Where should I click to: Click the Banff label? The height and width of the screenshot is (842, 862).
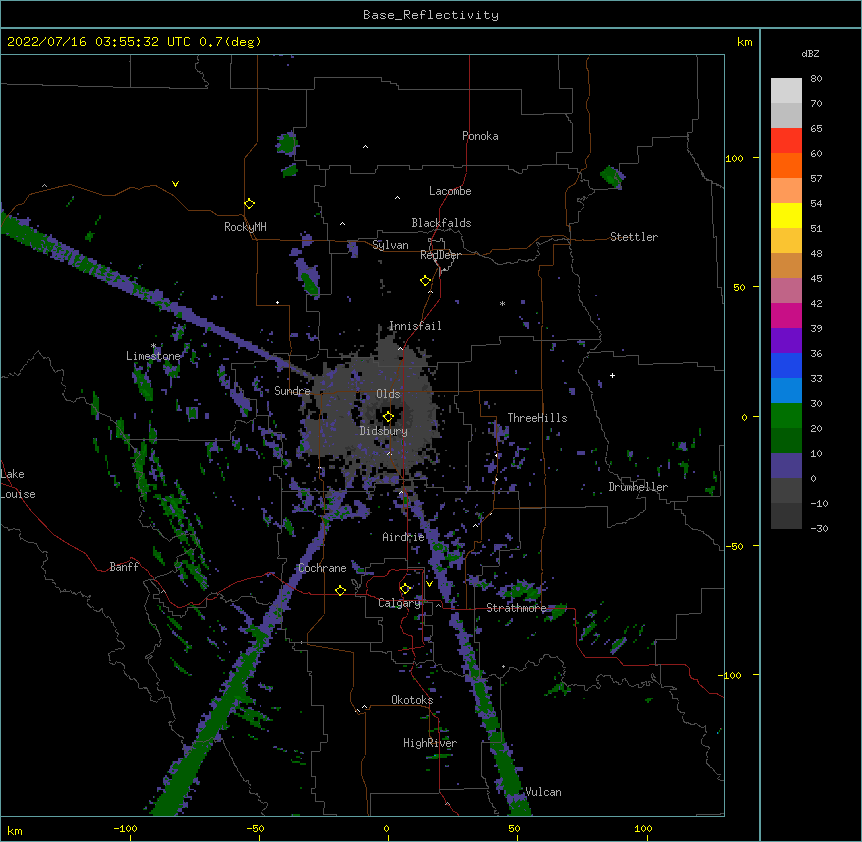124,567
